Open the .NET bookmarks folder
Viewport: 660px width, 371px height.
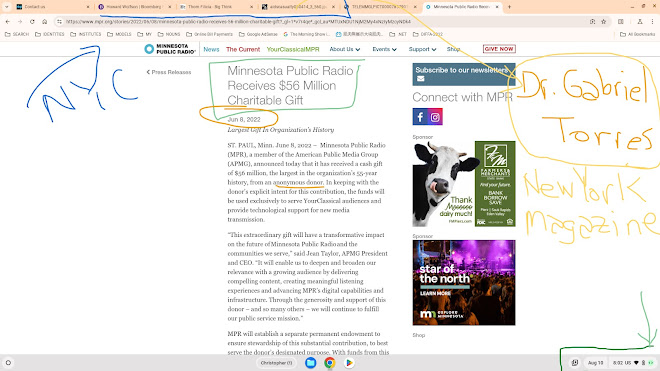[x=398, y=34]
